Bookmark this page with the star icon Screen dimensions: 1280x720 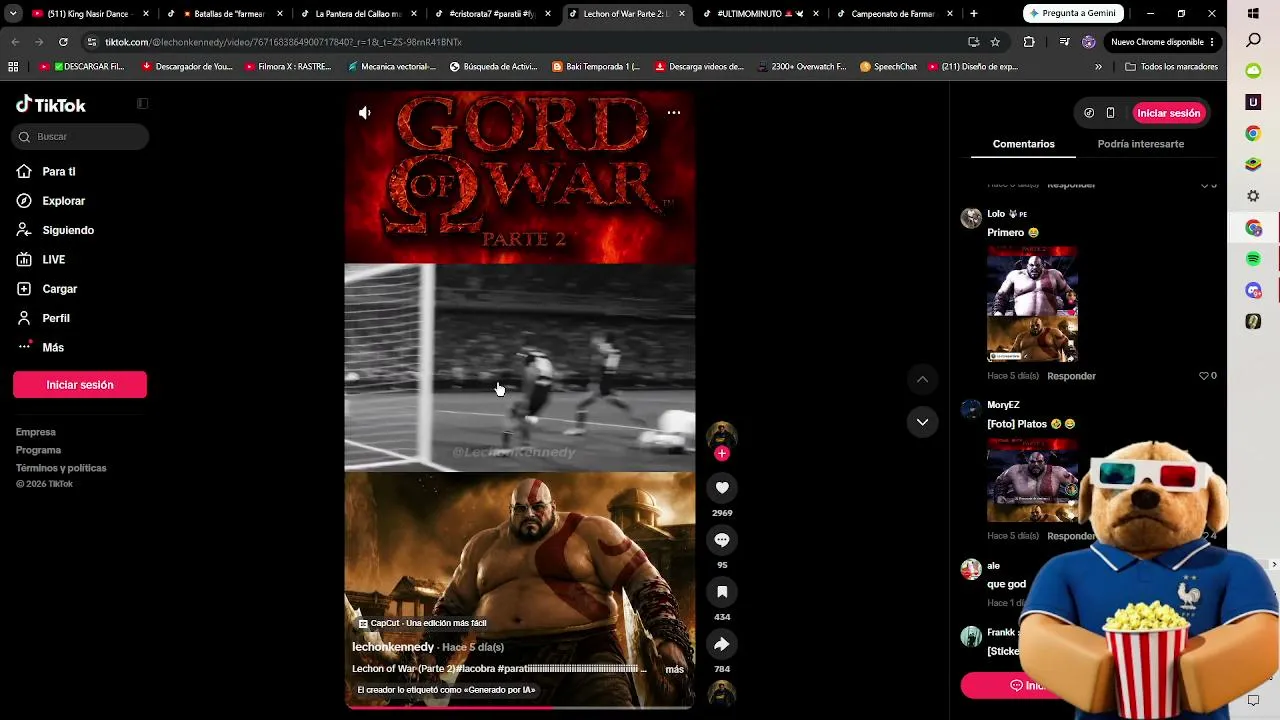pyautogui.click(x=995, y=42)
